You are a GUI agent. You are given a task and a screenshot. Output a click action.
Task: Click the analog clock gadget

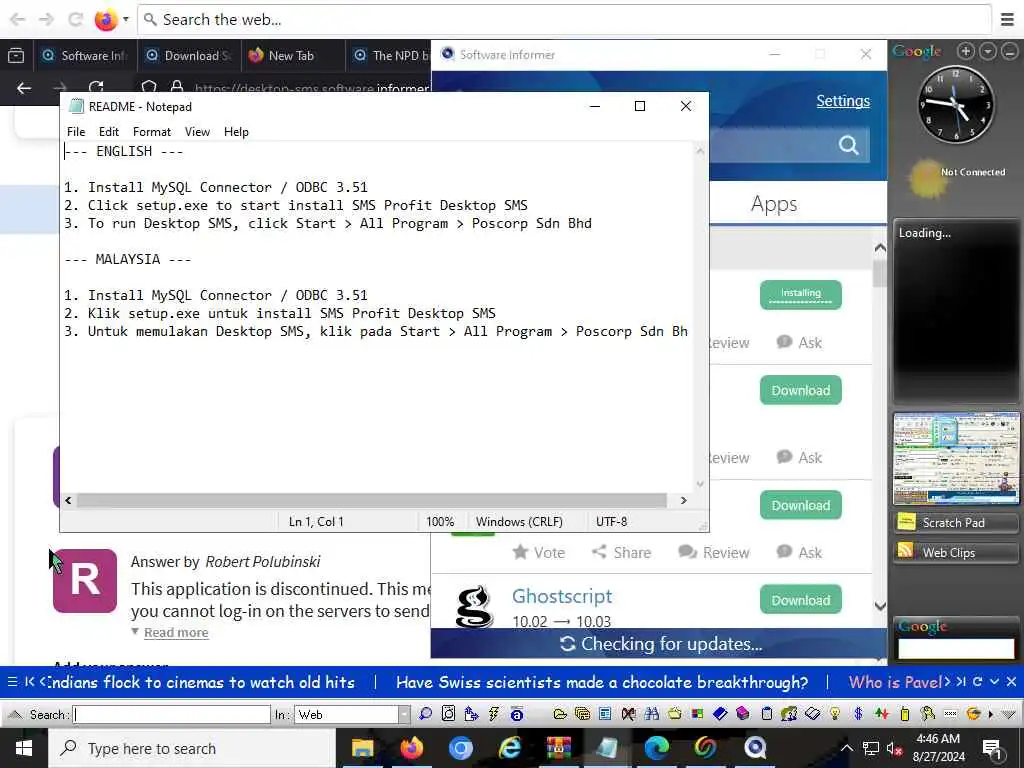[955, 104]
